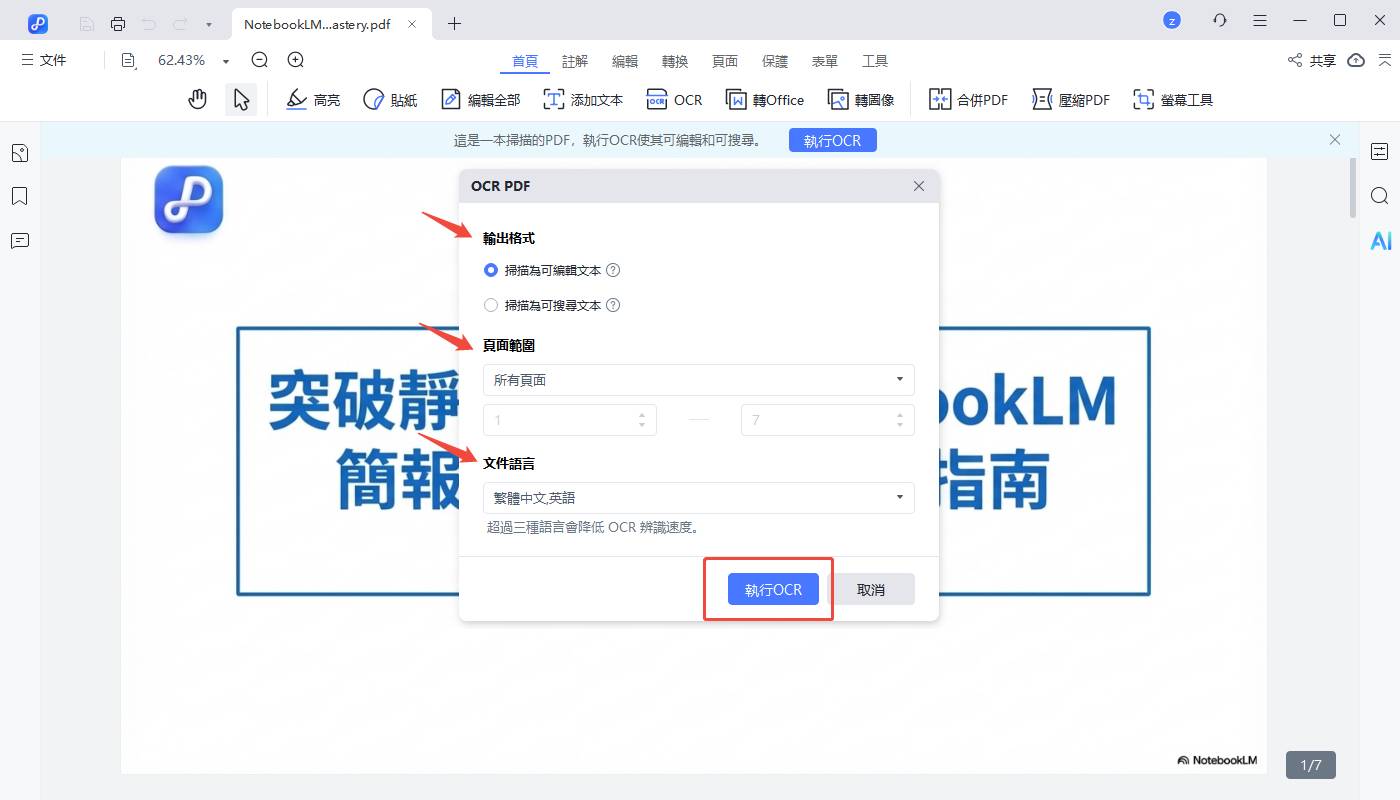Open the Merge PDF tool
This screenshot has height=800, width=1400.
(x=967, y=99)
